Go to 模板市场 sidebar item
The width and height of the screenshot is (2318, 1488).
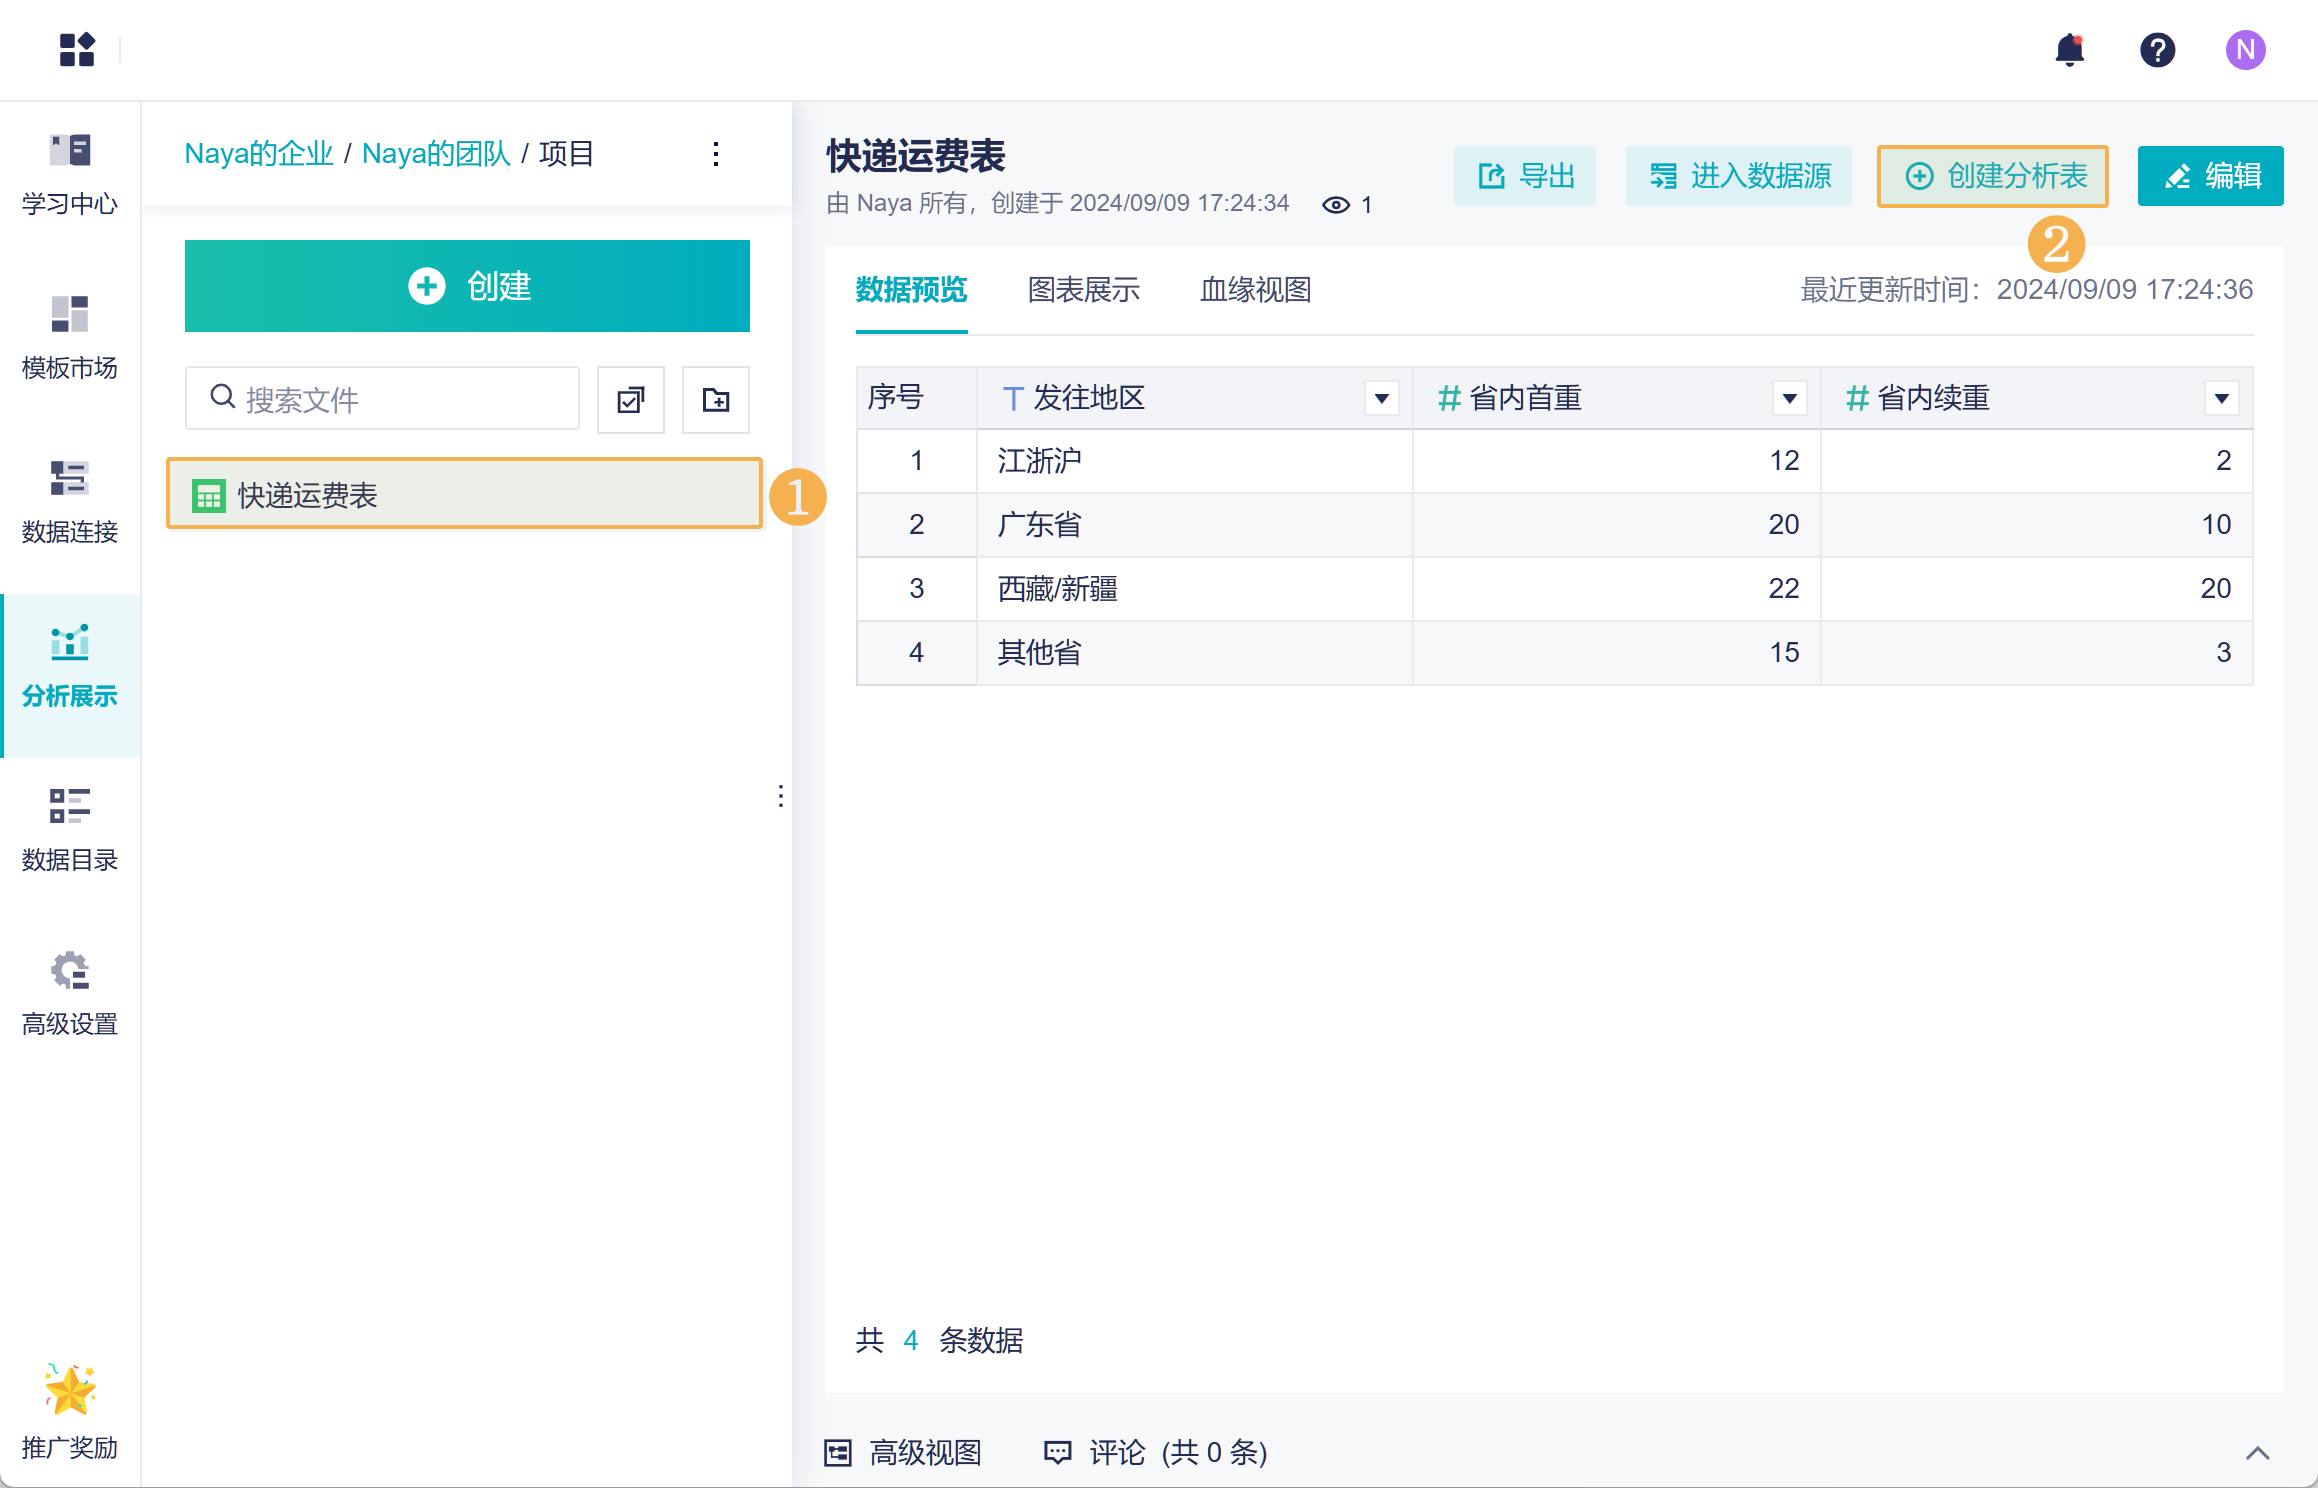70,338
